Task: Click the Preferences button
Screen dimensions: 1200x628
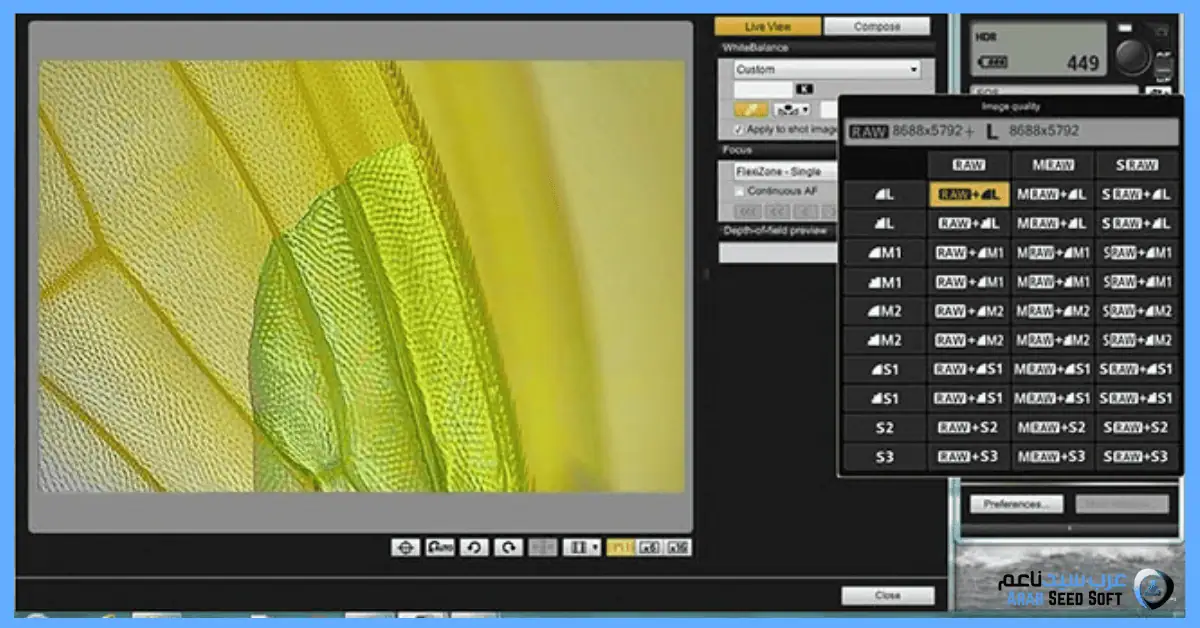Action: pos(1016,504)
